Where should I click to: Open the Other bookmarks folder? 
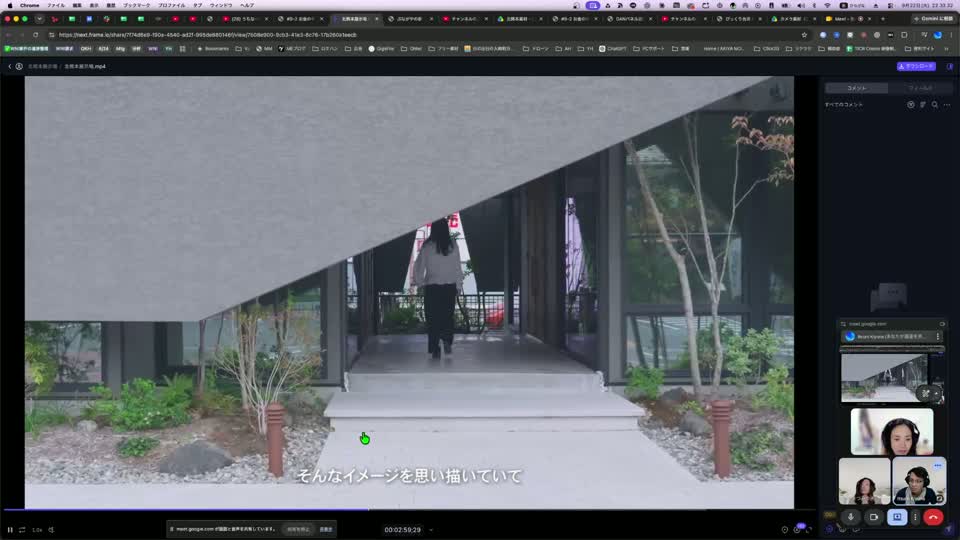[411, 48]
